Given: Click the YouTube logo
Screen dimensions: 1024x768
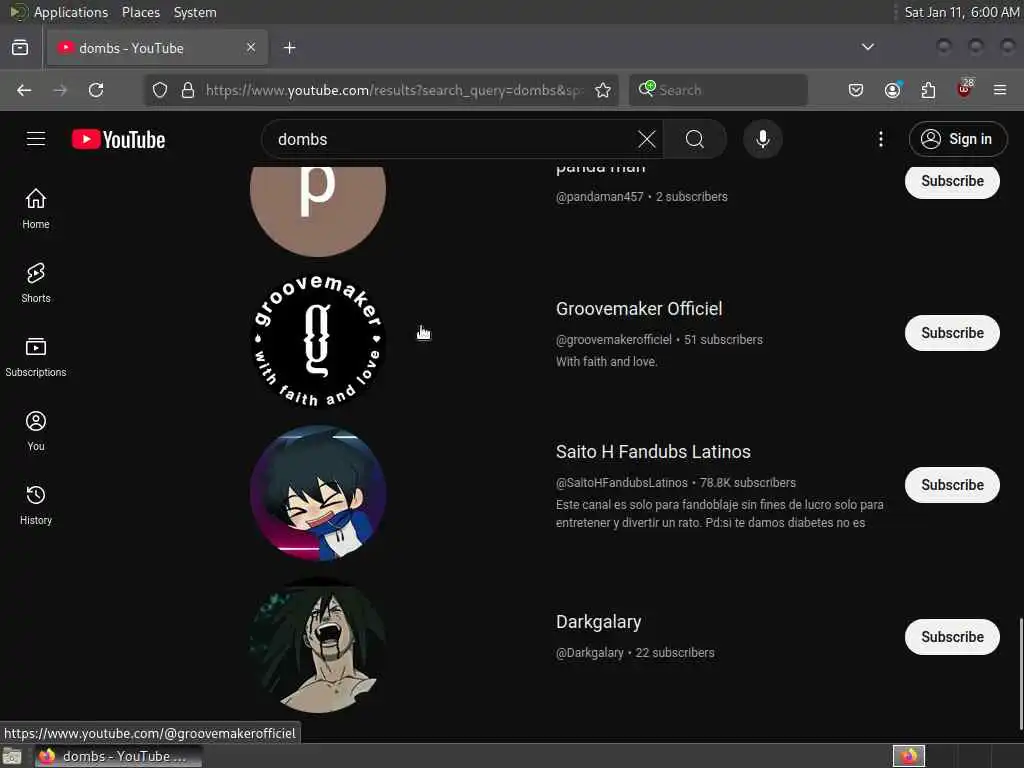Looking at the screenshot, I should point(118,139).
